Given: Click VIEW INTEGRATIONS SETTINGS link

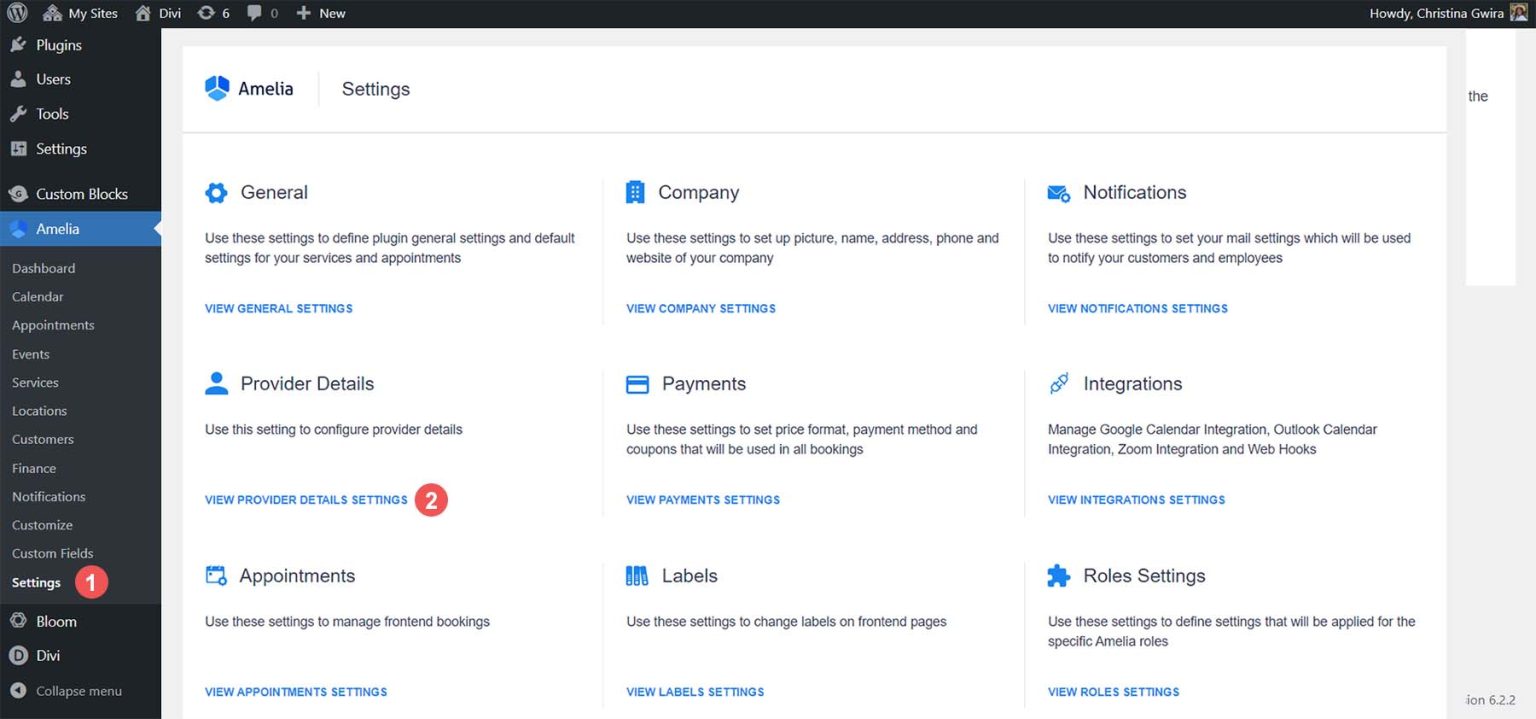Looking at the screenshot, I should [1136, 499].
